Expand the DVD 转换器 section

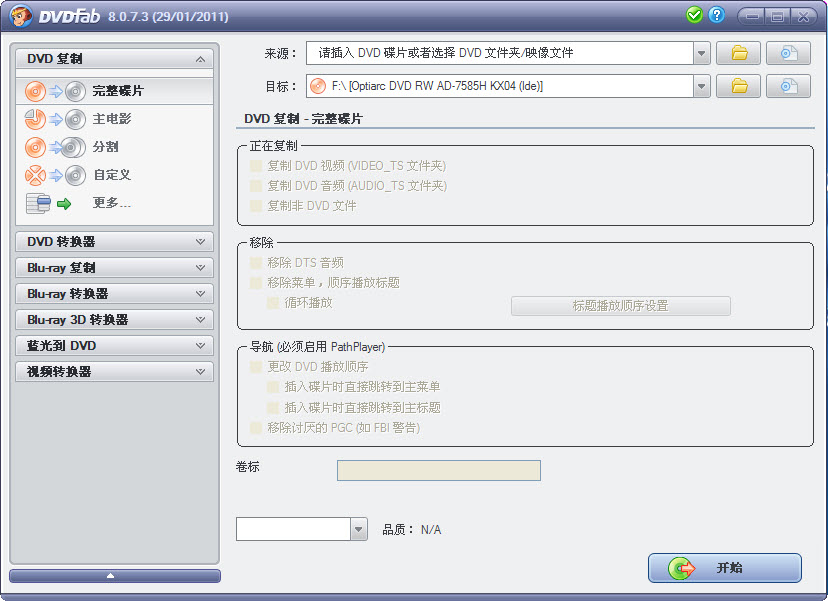[x=115, y=242]
